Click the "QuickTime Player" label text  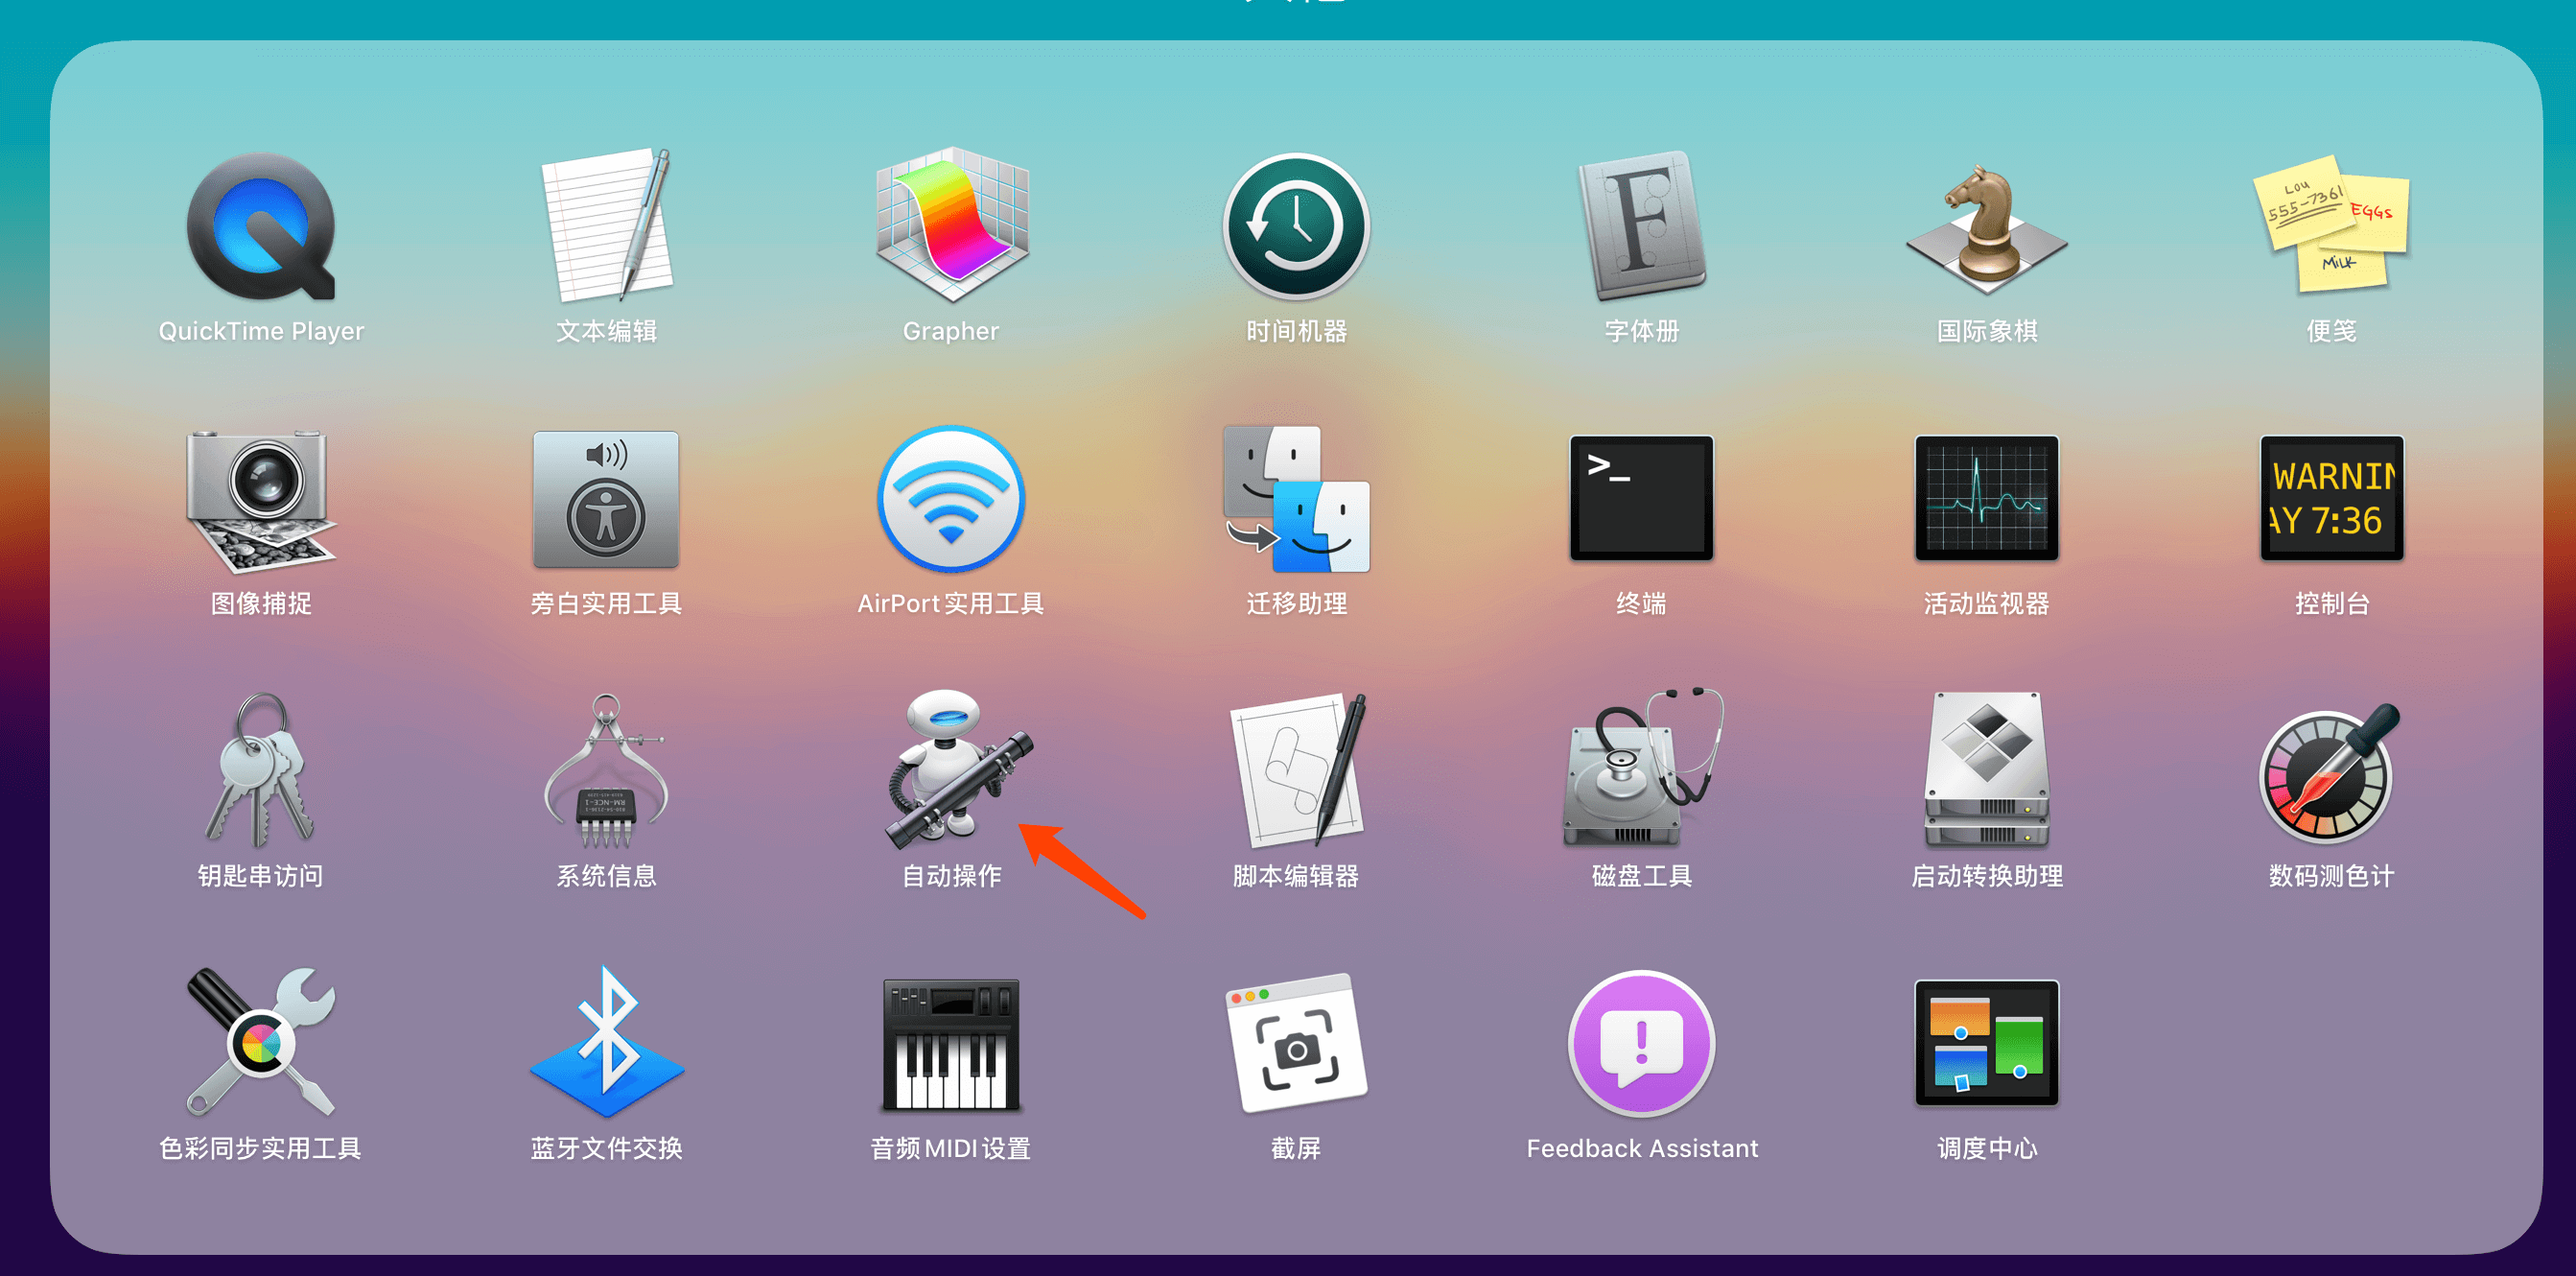261,331
